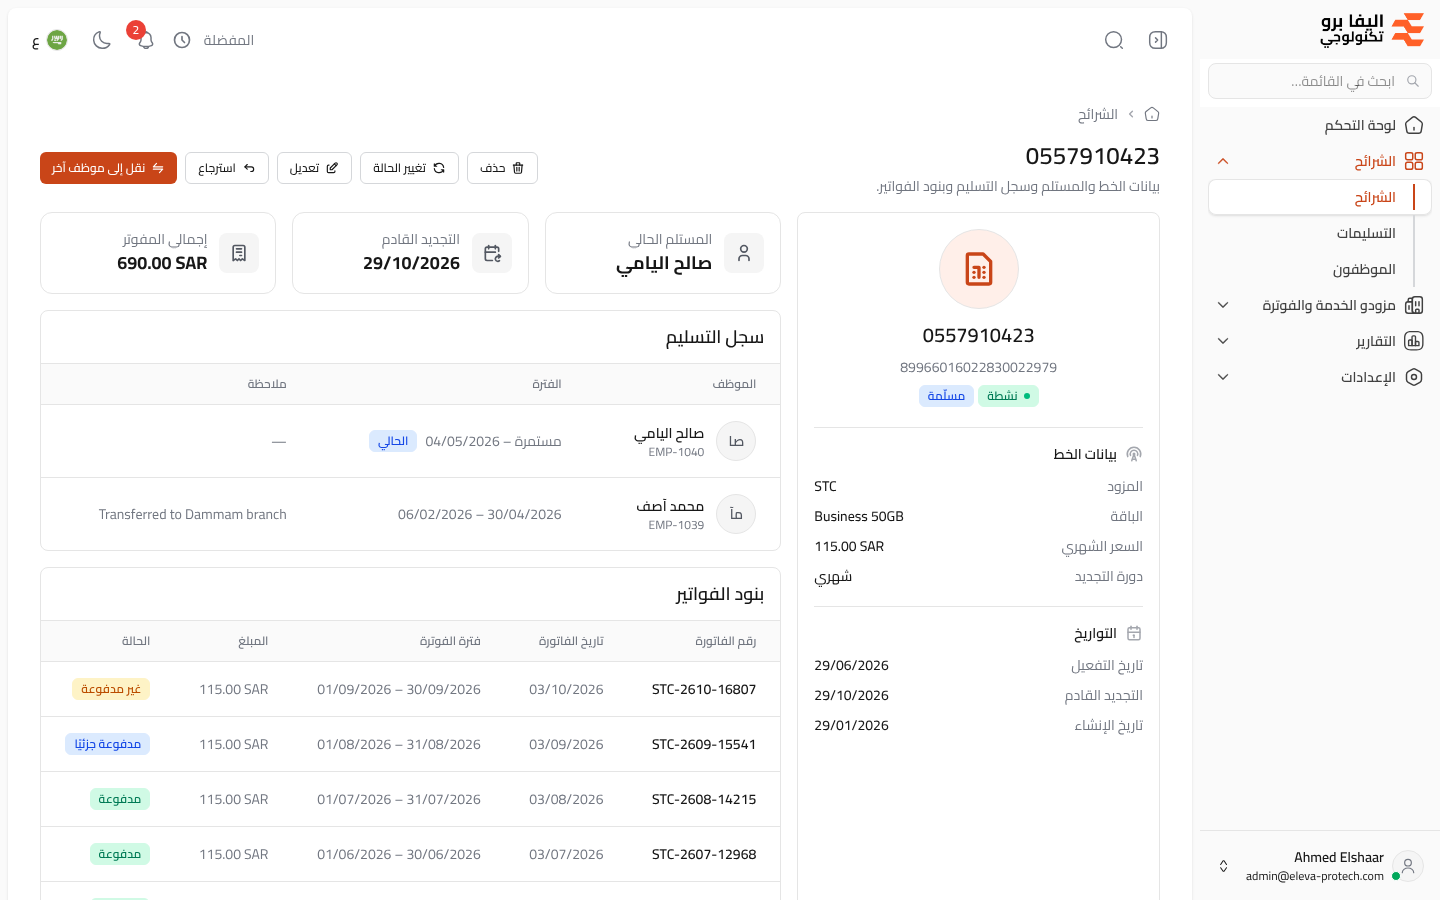The width and height of the screenshot is (1440, 900).
Task: Click avatar for محمد آصف row
Action: click(736, 514)
